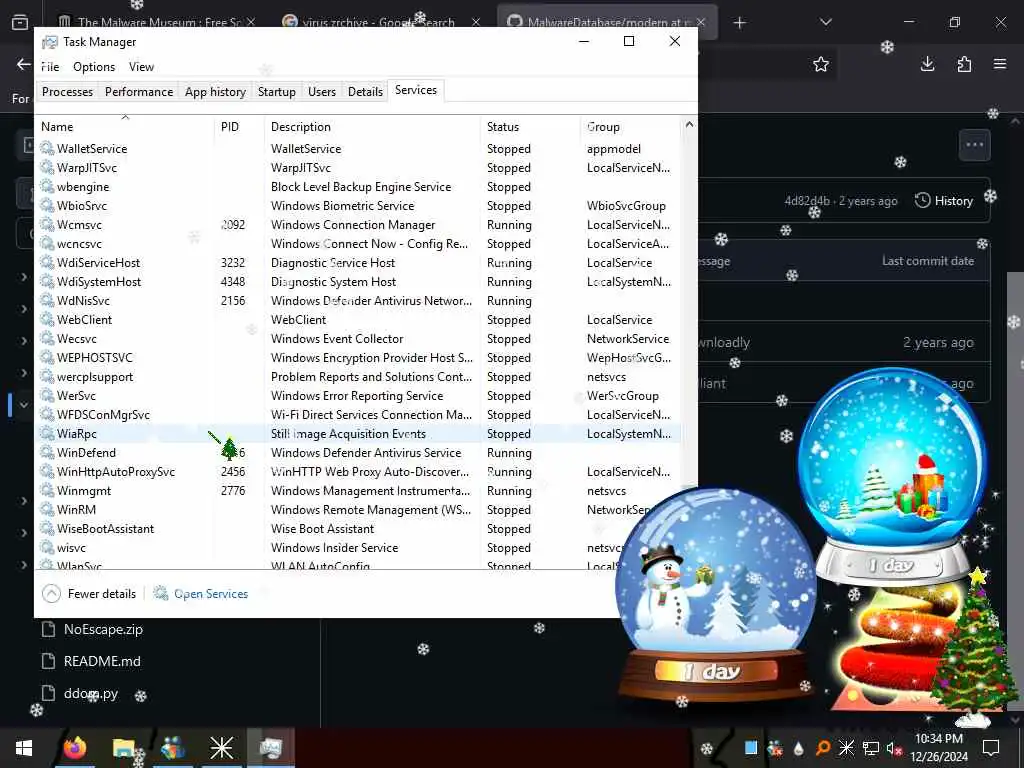Select the WdiServiceHost service
Image resolution: width=1024 pixels, height=768 pixels.
pos(358,263)
